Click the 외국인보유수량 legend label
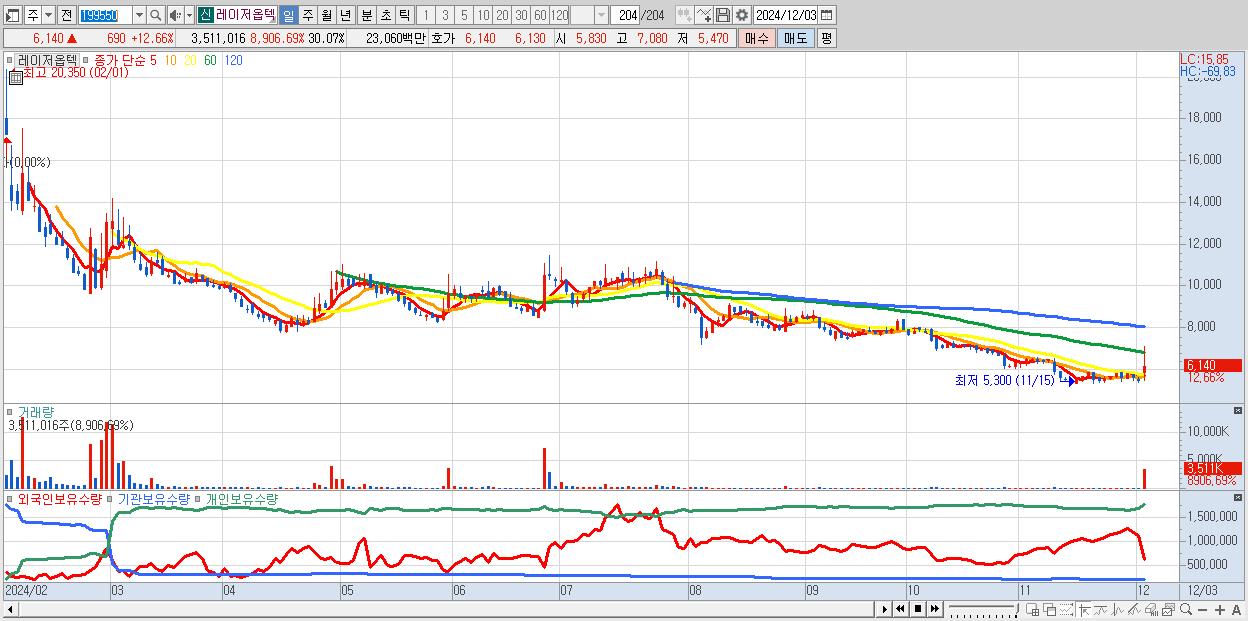 [x=59, y=498]
